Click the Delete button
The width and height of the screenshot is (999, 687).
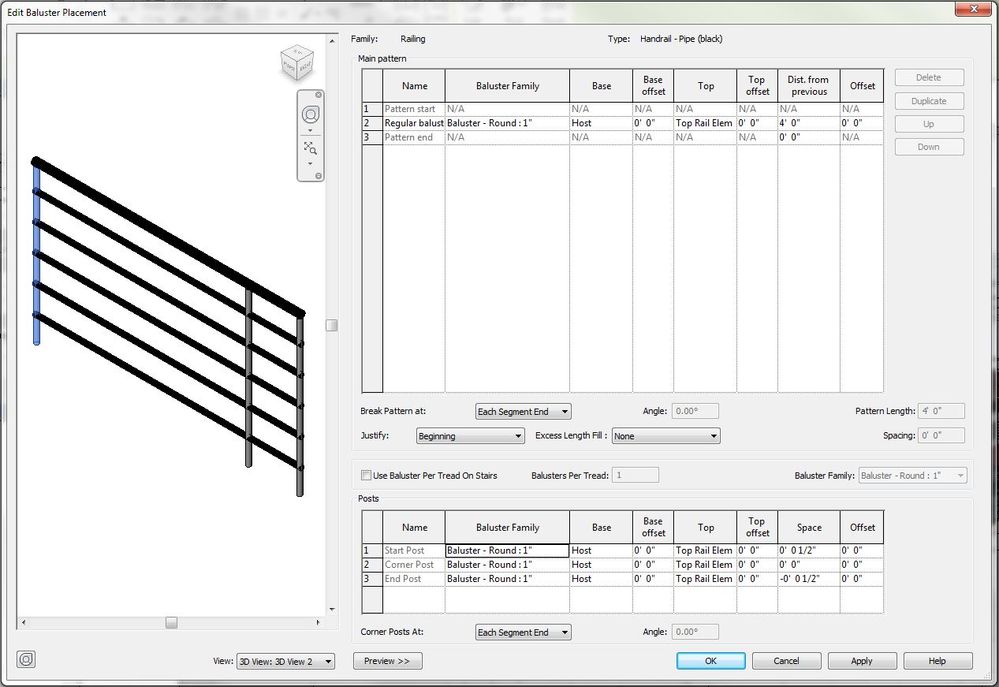(x=928, y=78)
